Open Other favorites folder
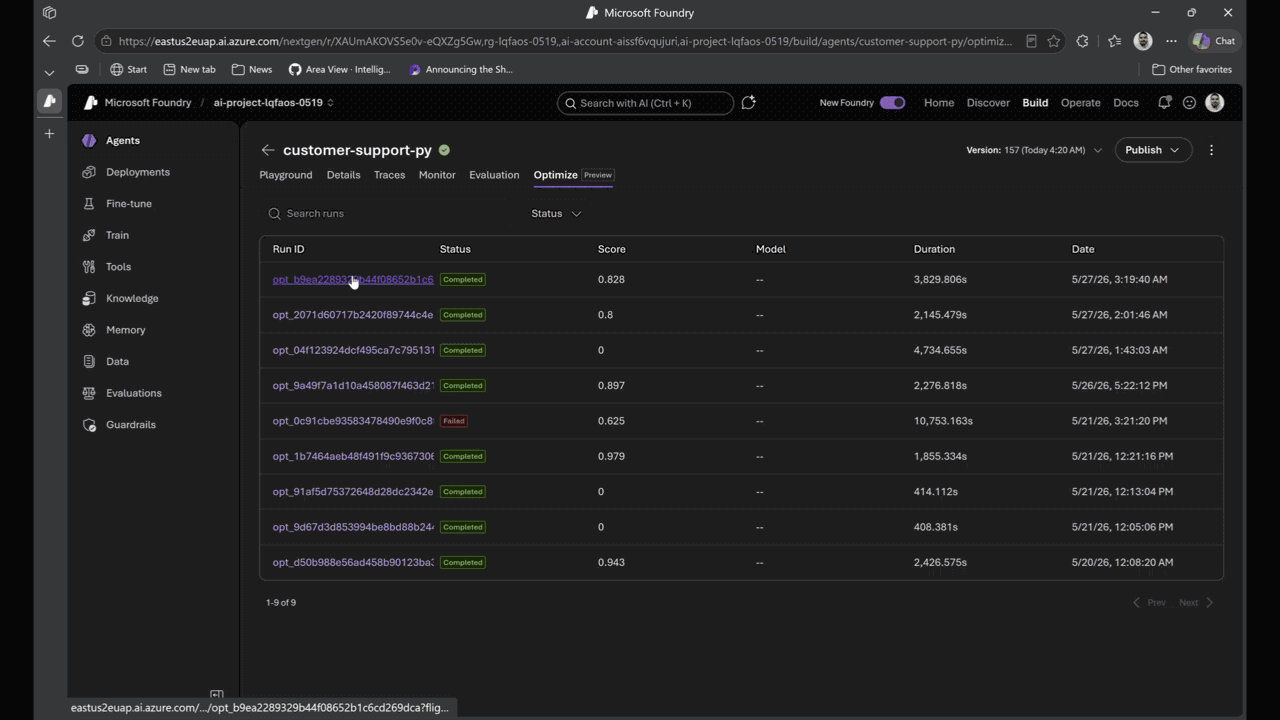This screenshot has height=720, width=1280. click(1192, 70)
